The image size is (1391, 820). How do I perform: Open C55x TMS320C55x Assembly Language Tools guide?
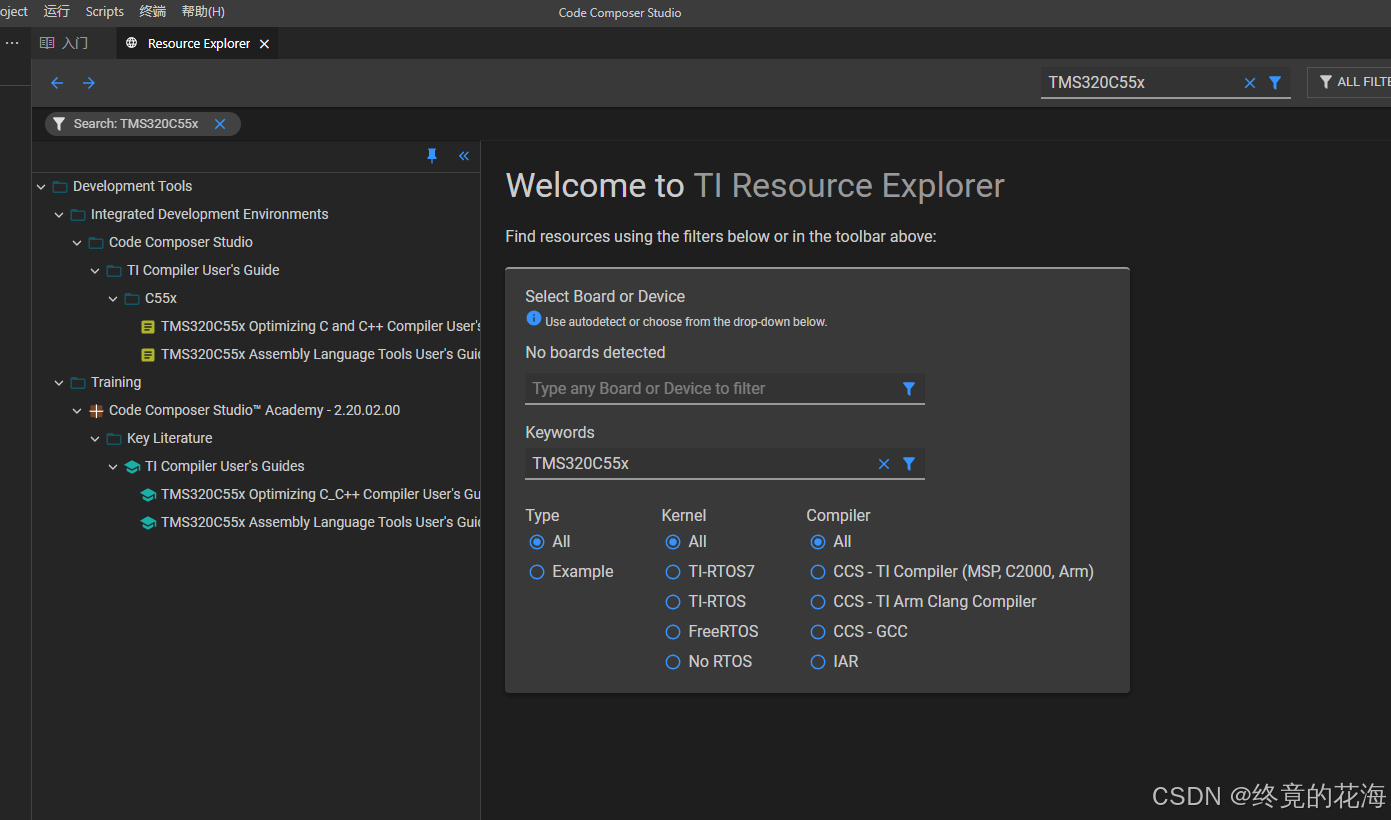pos(321,354)
